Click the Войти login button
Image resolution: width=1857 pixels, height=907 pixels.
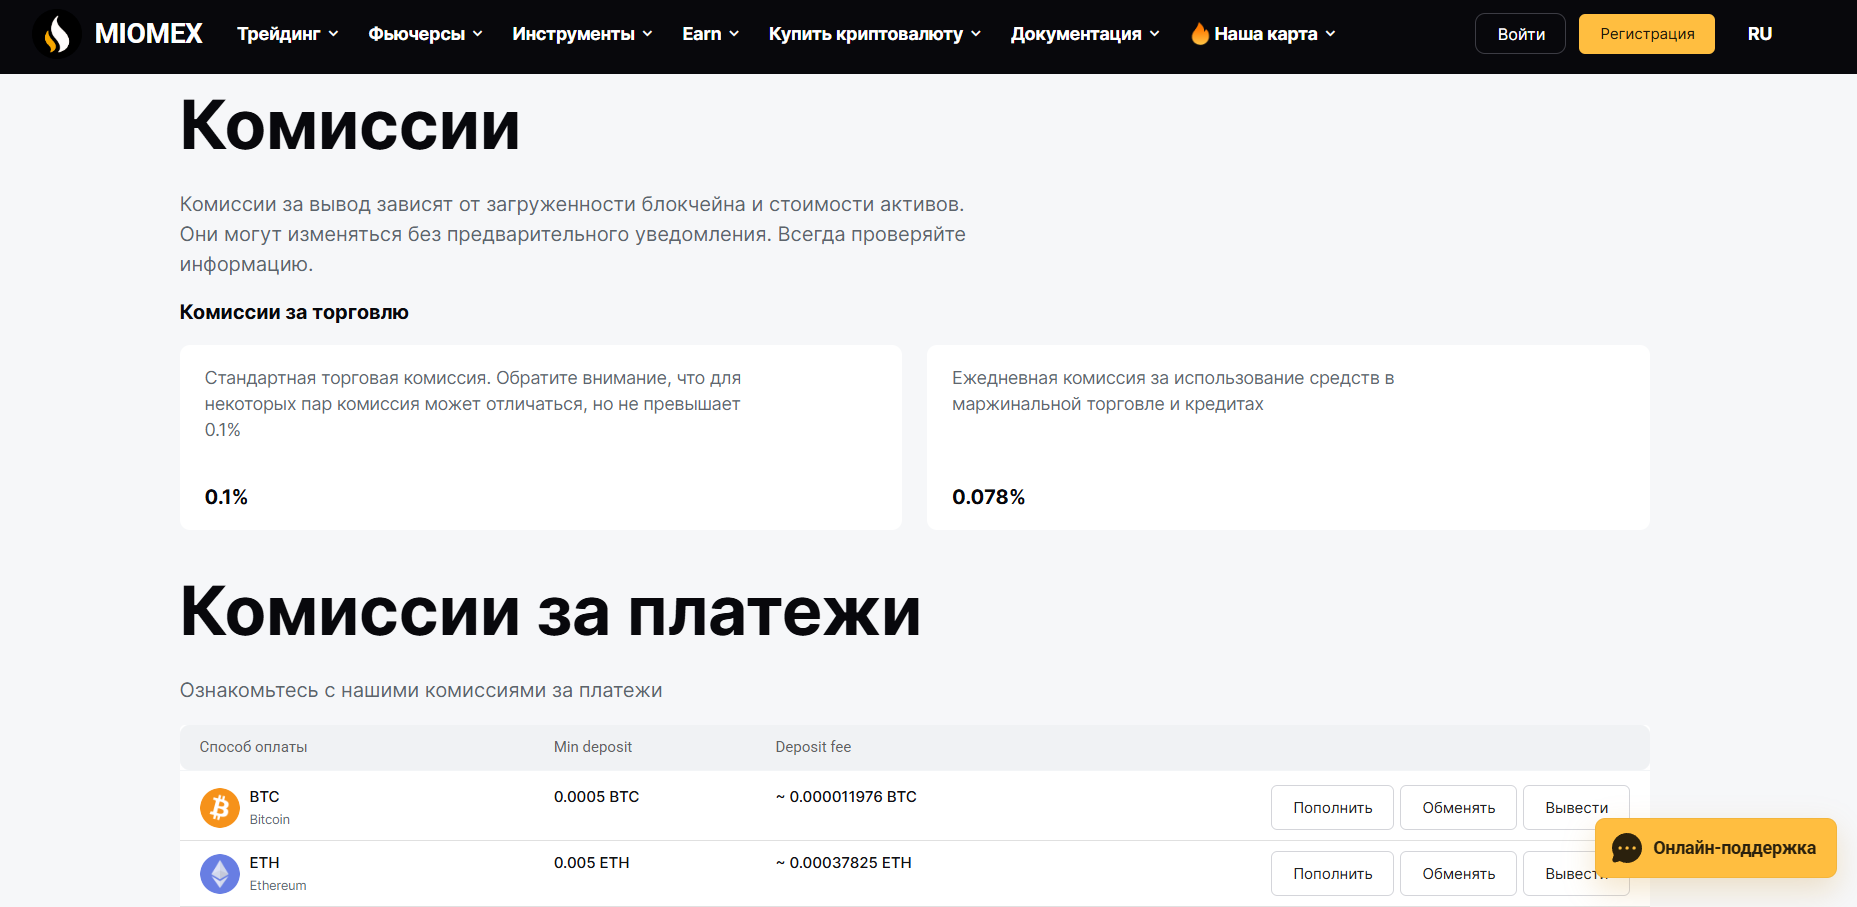point(1520,34)
